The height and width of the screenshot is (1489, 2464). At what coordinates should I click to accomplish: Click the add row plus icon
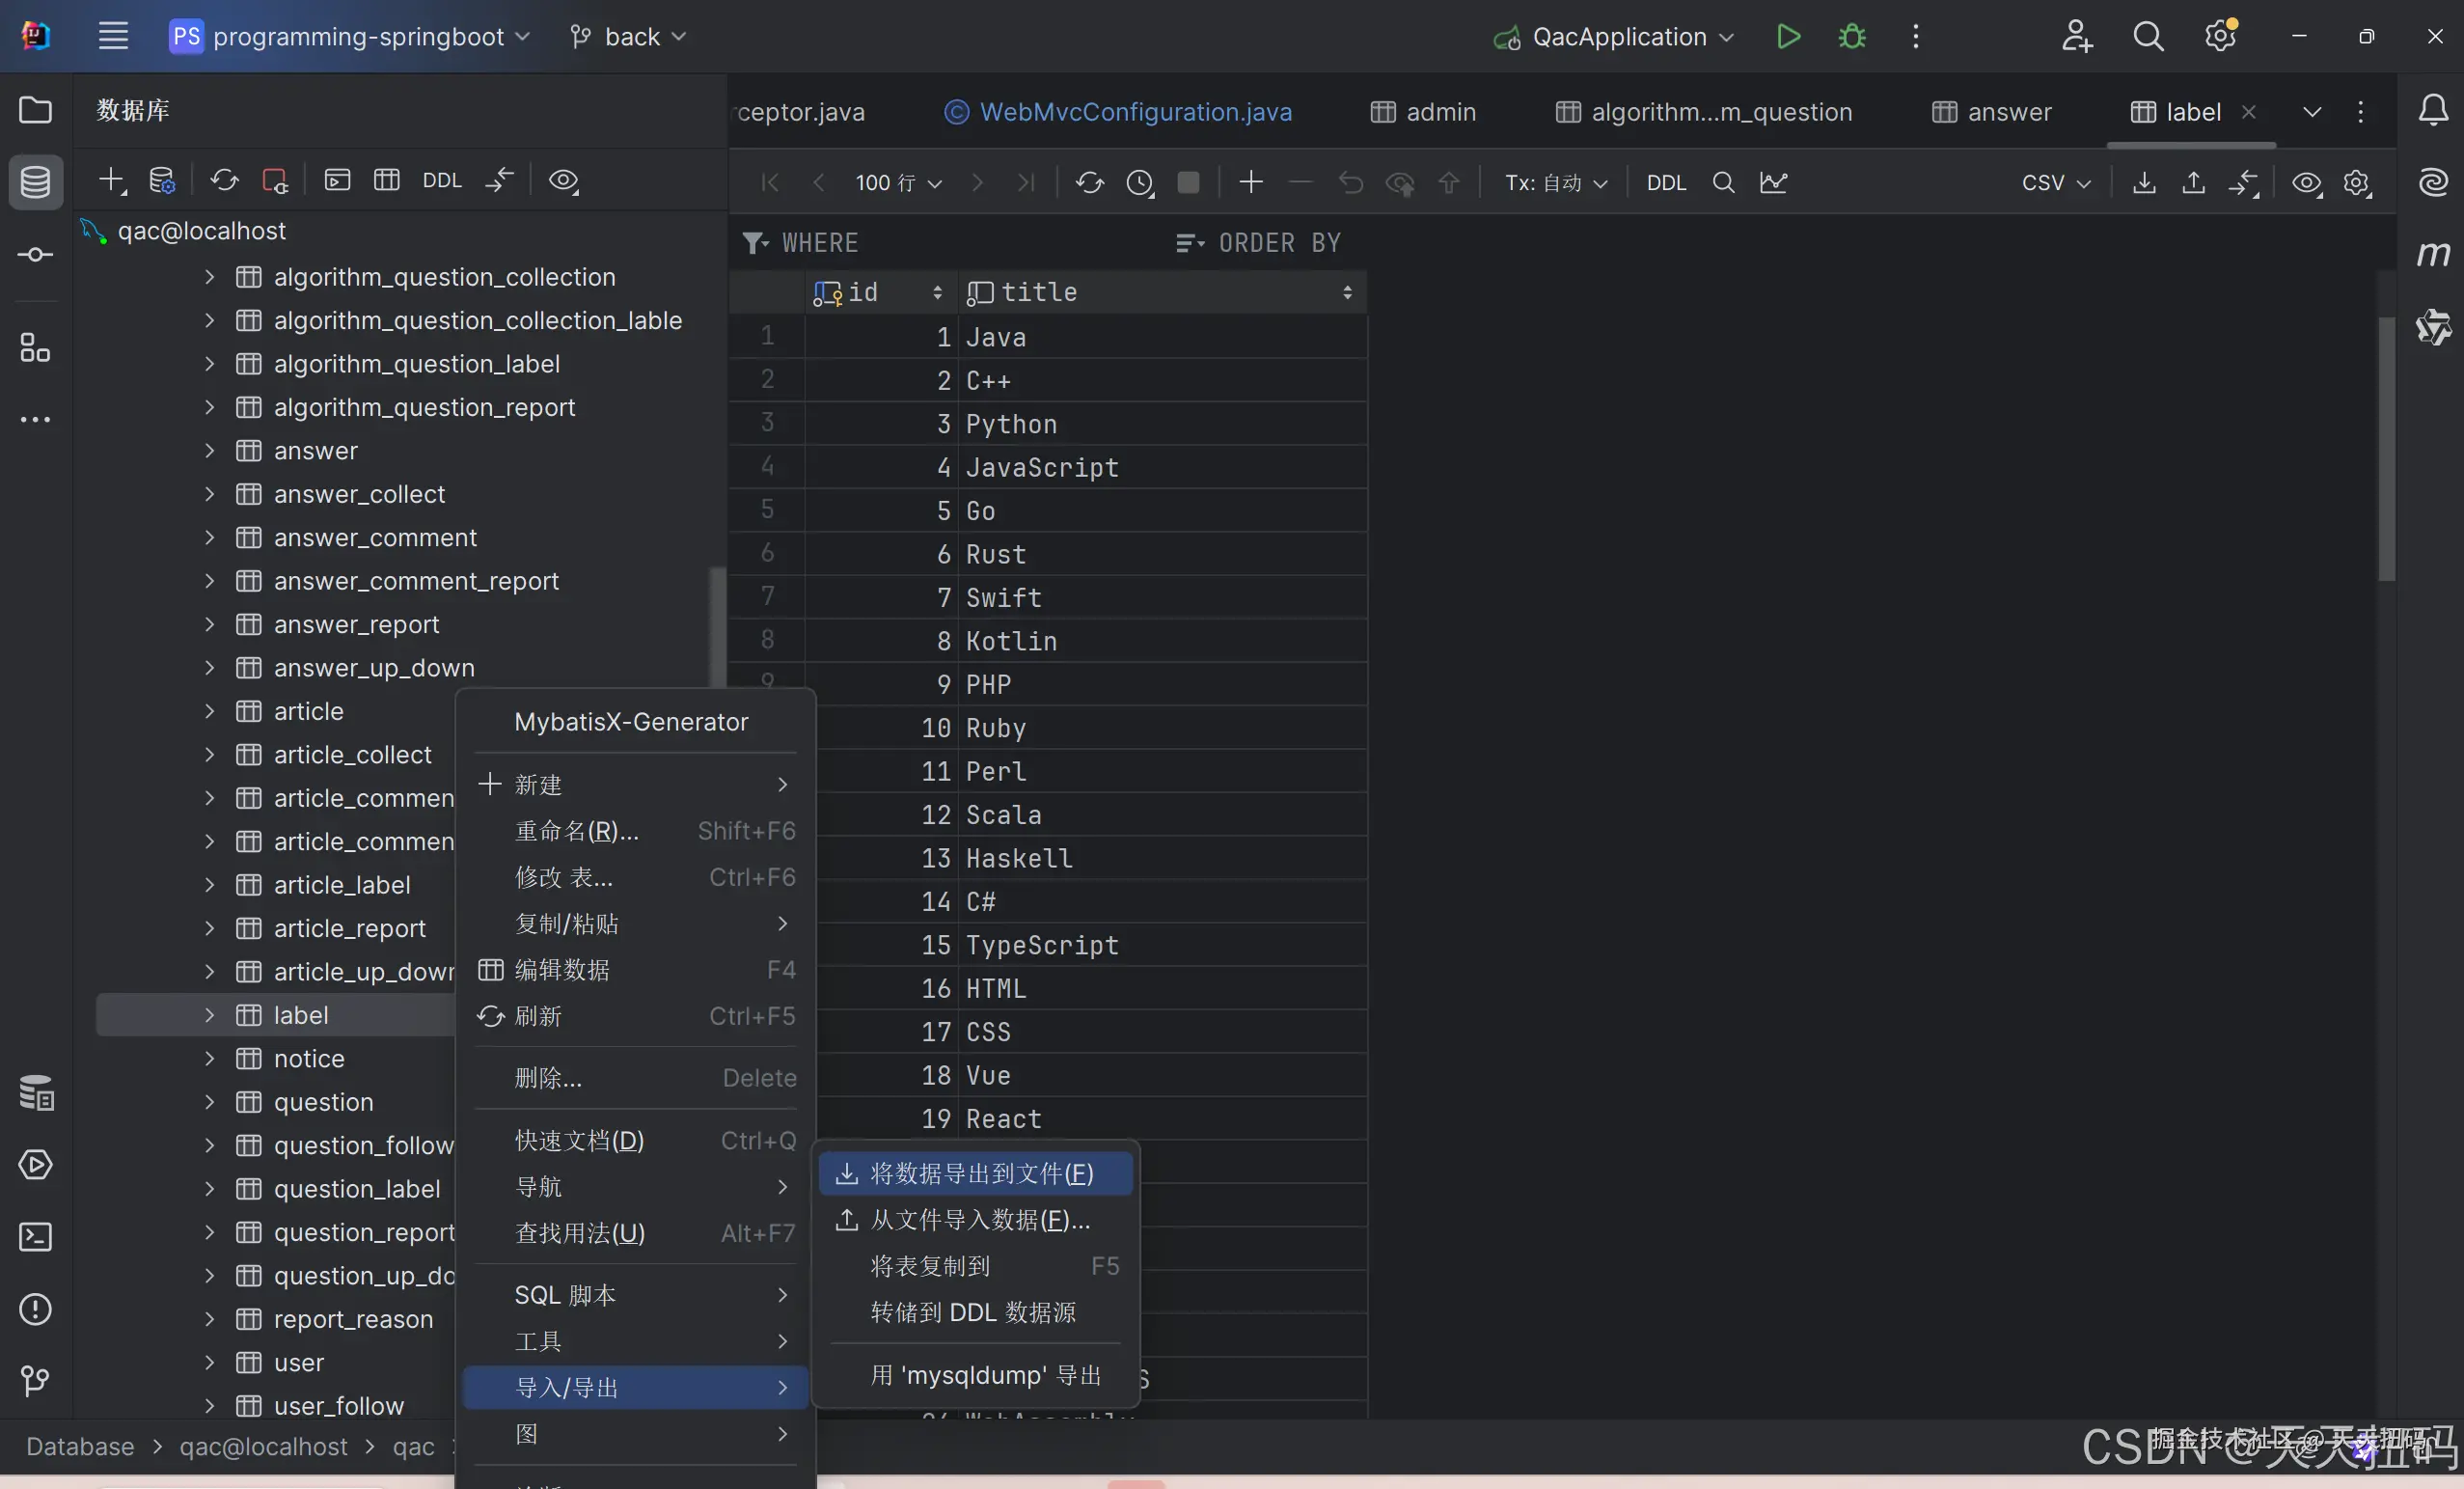pyautogui.click(x=1251, y=182)
